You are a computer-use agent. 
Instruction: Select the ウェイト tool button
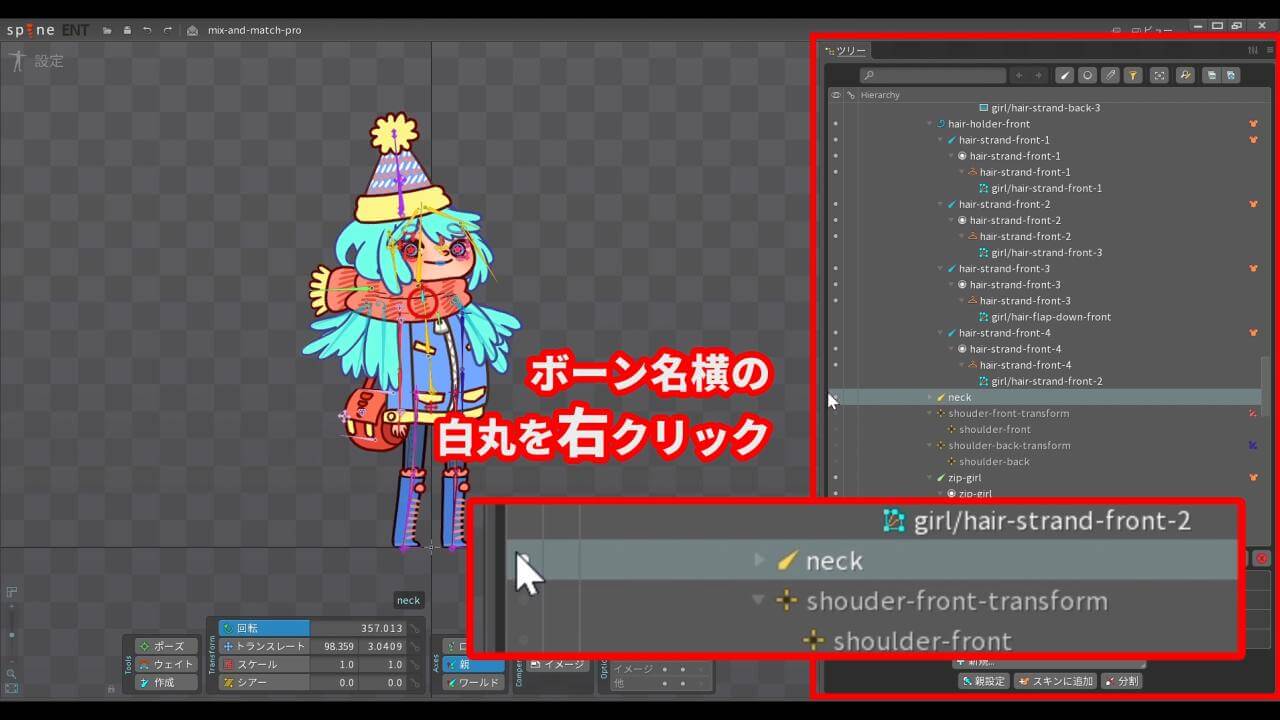tap(167, 664)
